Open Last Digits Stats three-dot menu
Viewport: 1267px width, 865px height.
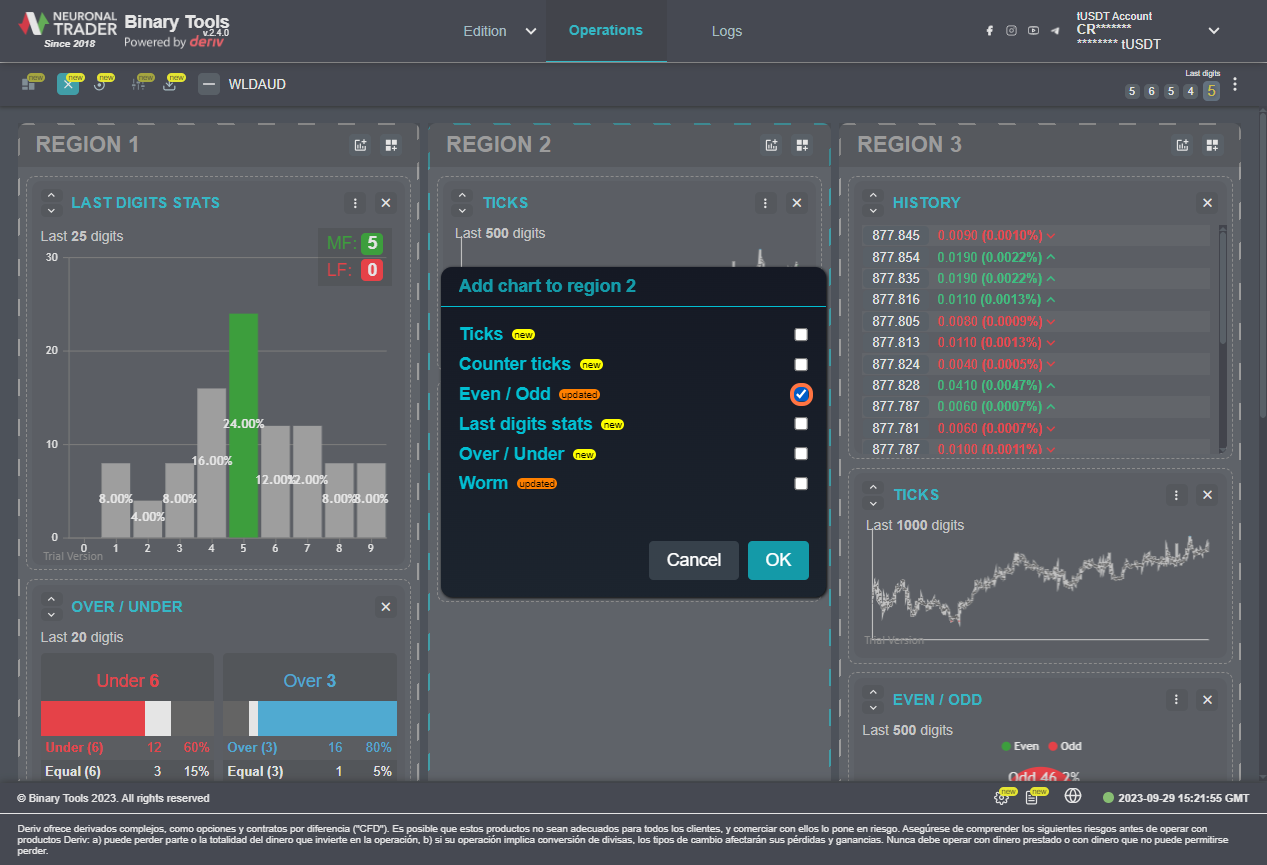click(x=355, y=203)
